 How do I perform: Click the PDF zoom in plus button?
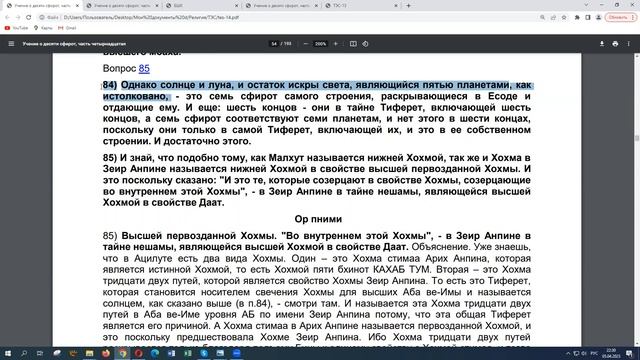coord(336,44)
